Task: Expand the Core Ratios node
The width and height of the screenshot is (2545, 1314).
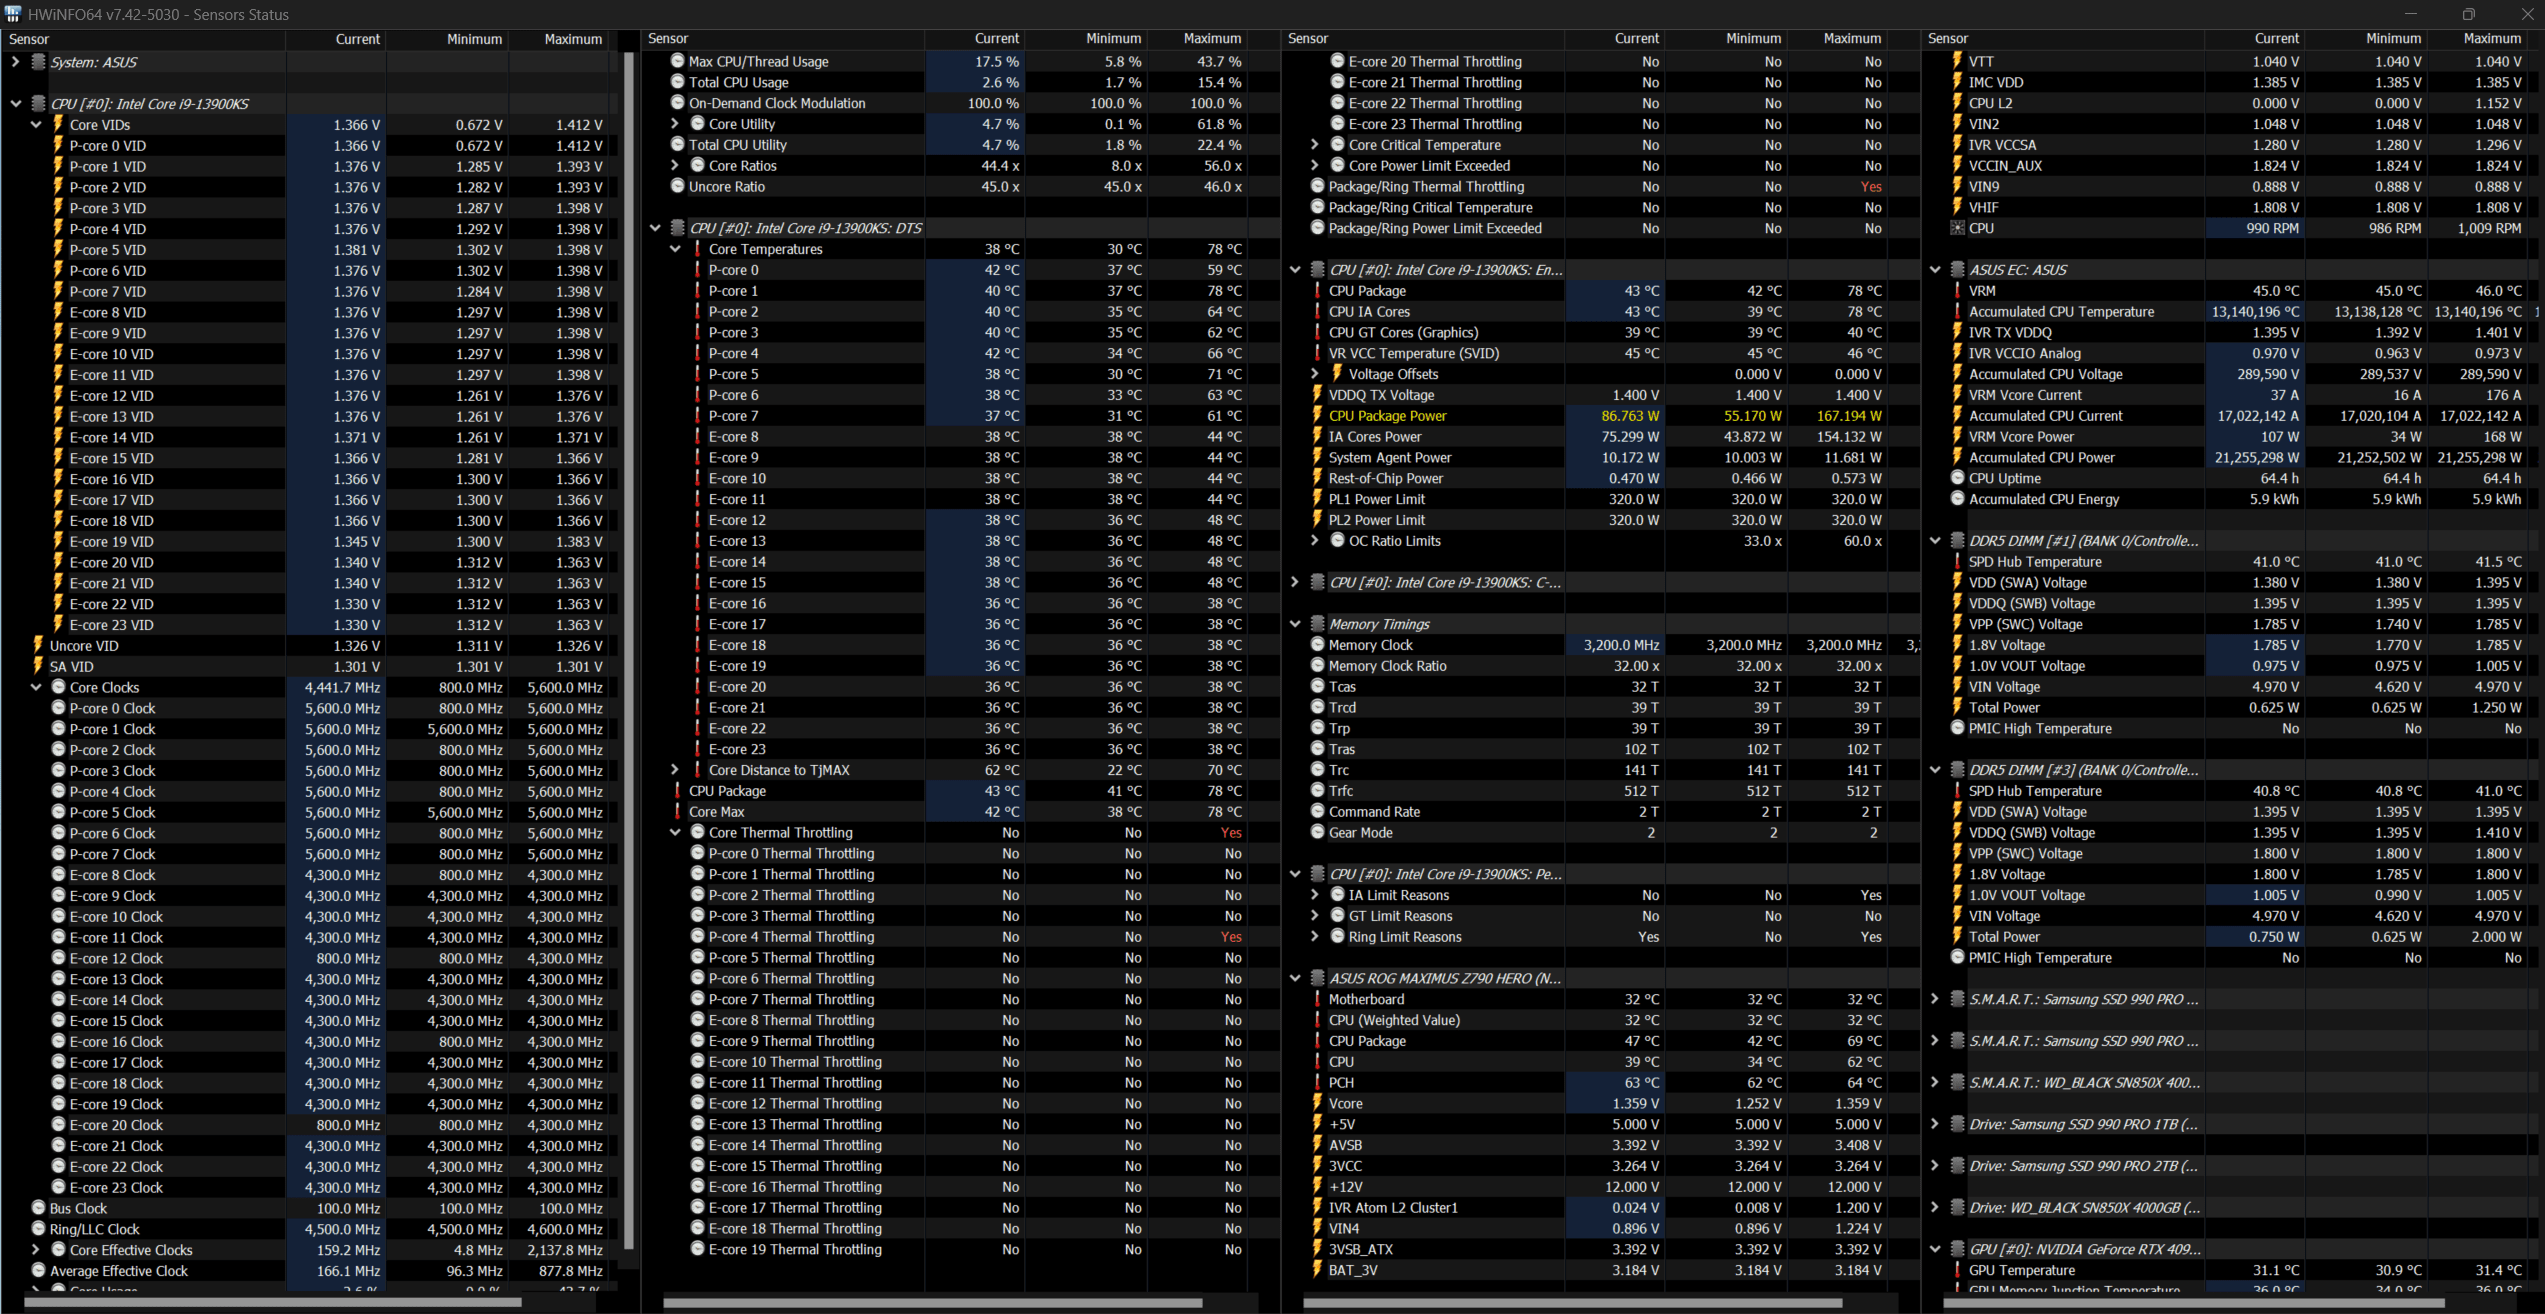Action: tap(675, 166)
